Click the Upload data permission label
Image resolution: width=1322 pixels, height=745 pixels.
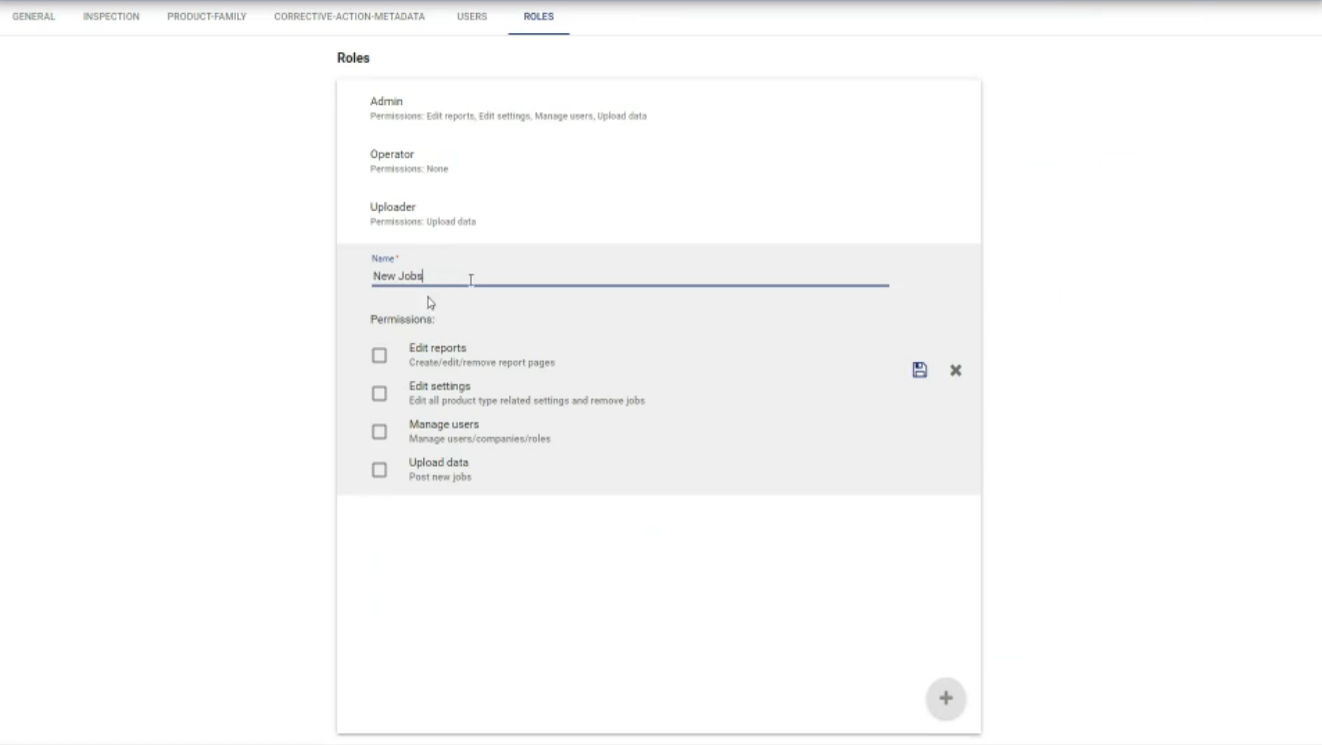(439, 462)
